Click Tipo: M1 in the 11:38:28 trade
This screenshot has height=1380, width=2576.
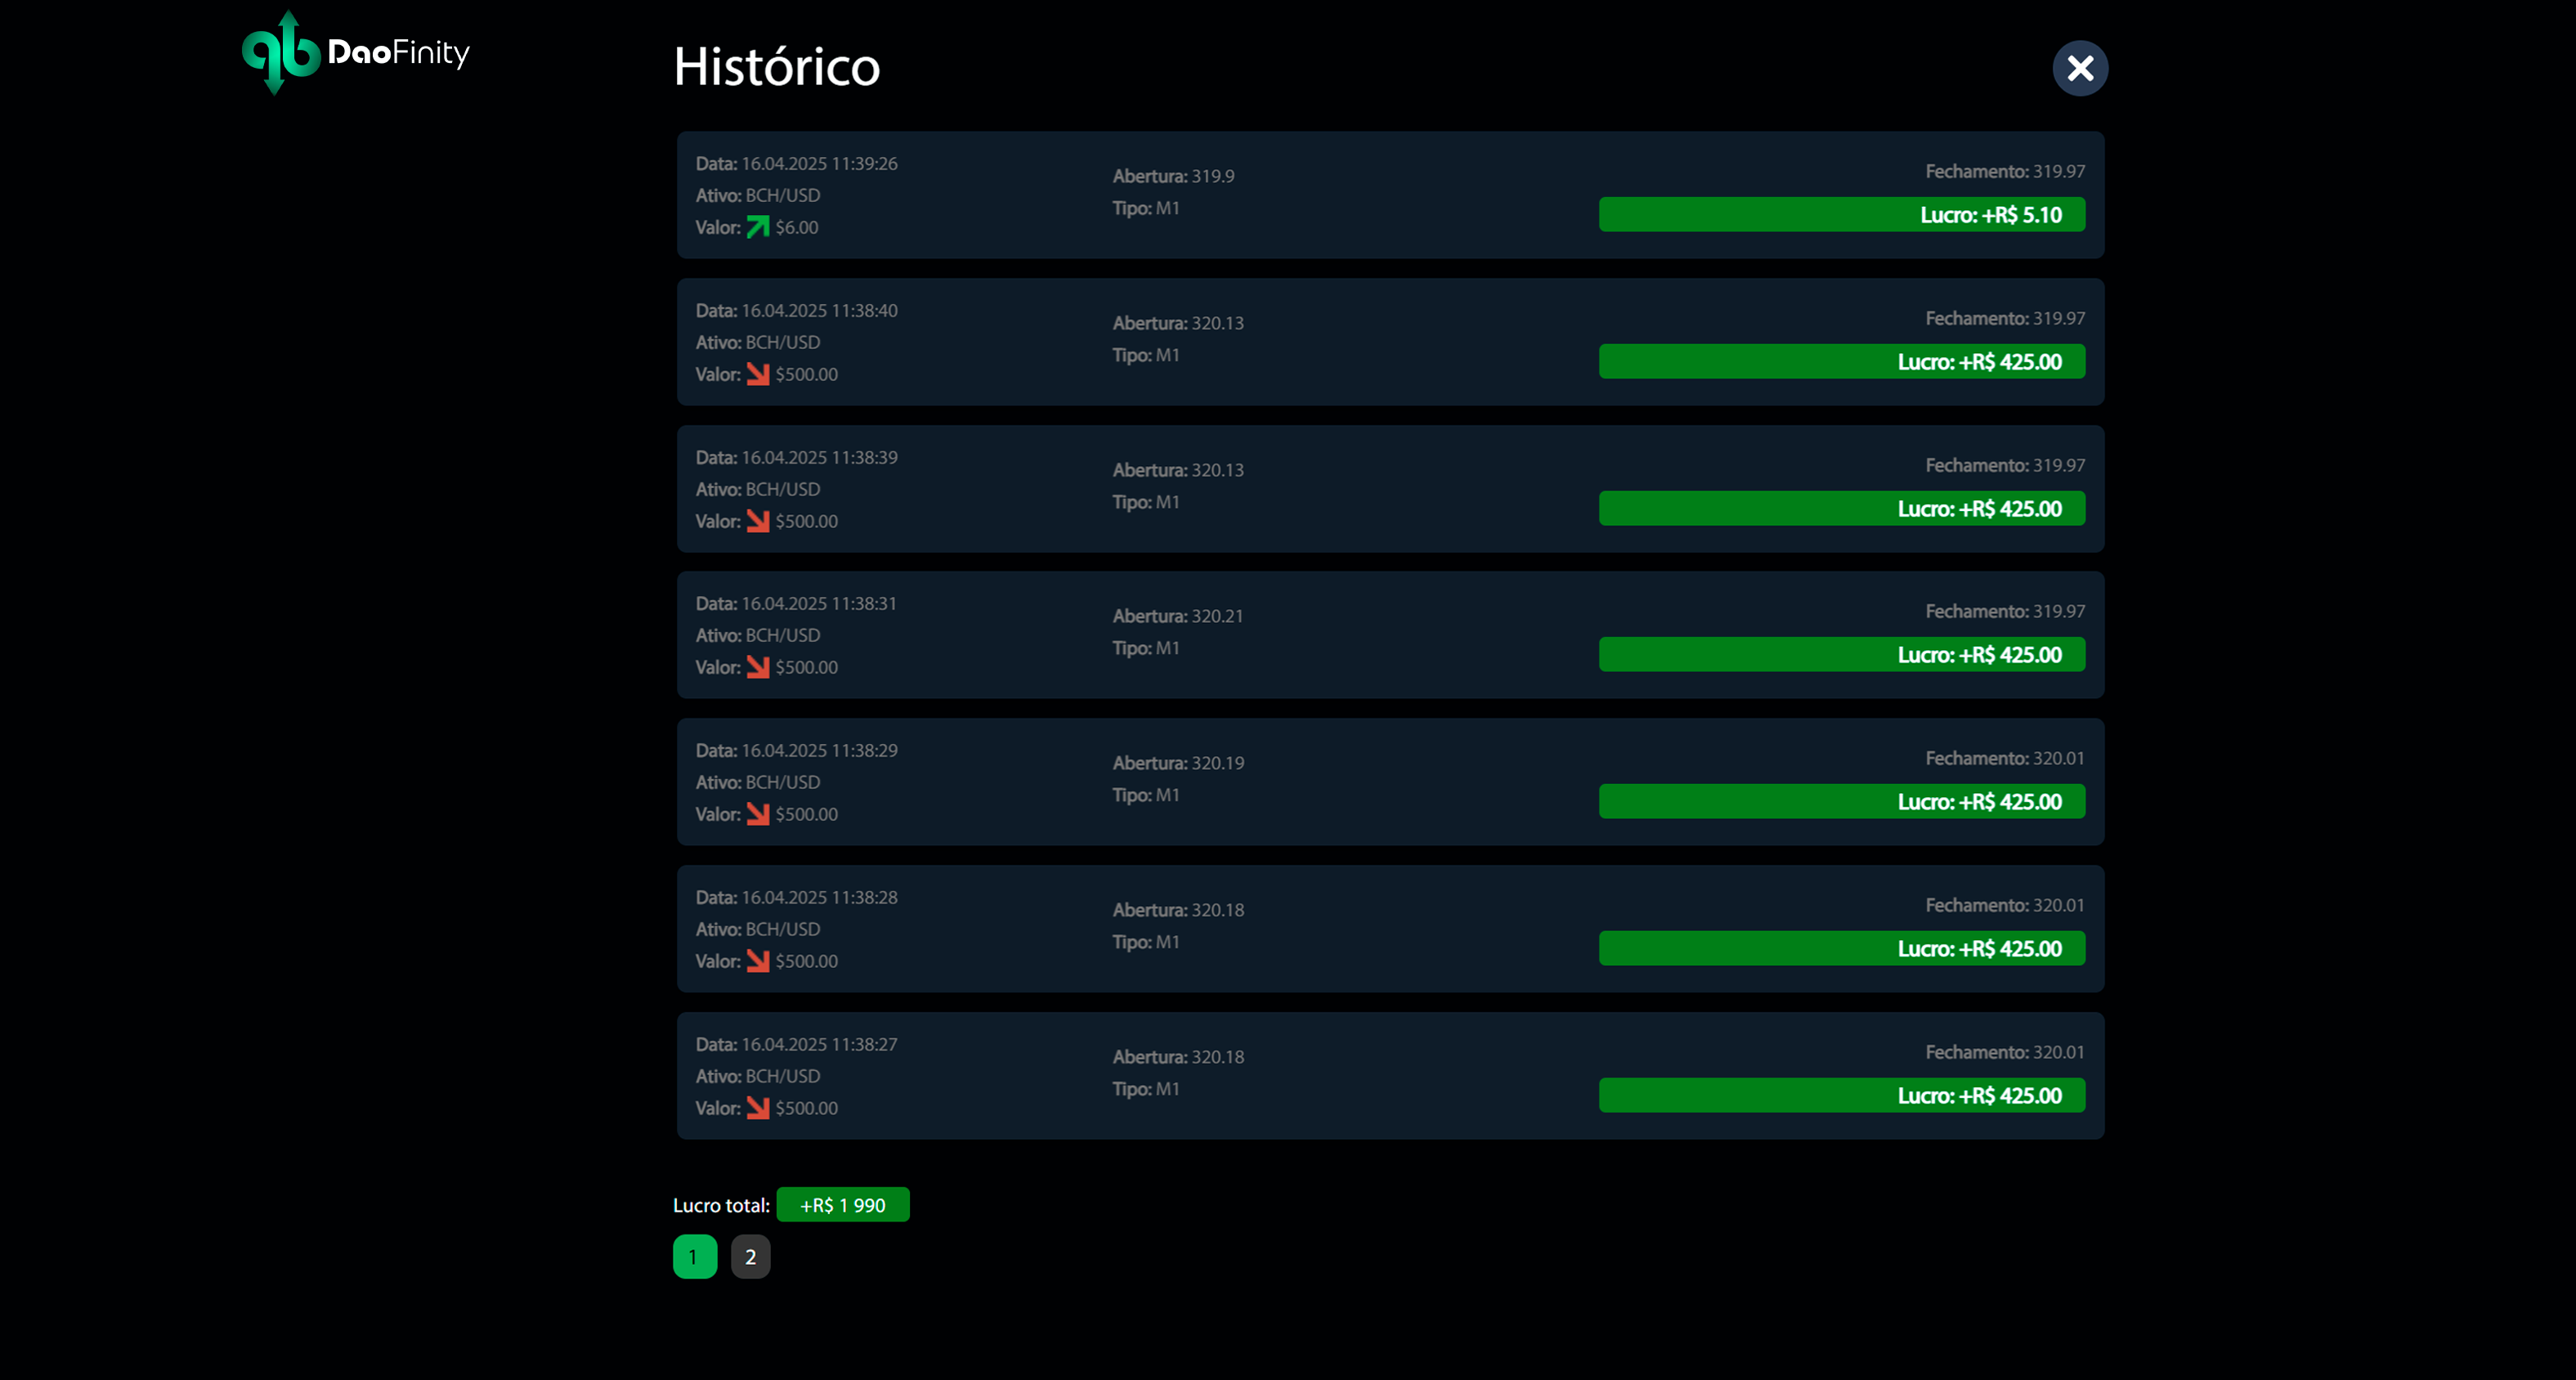(1146, 942)
